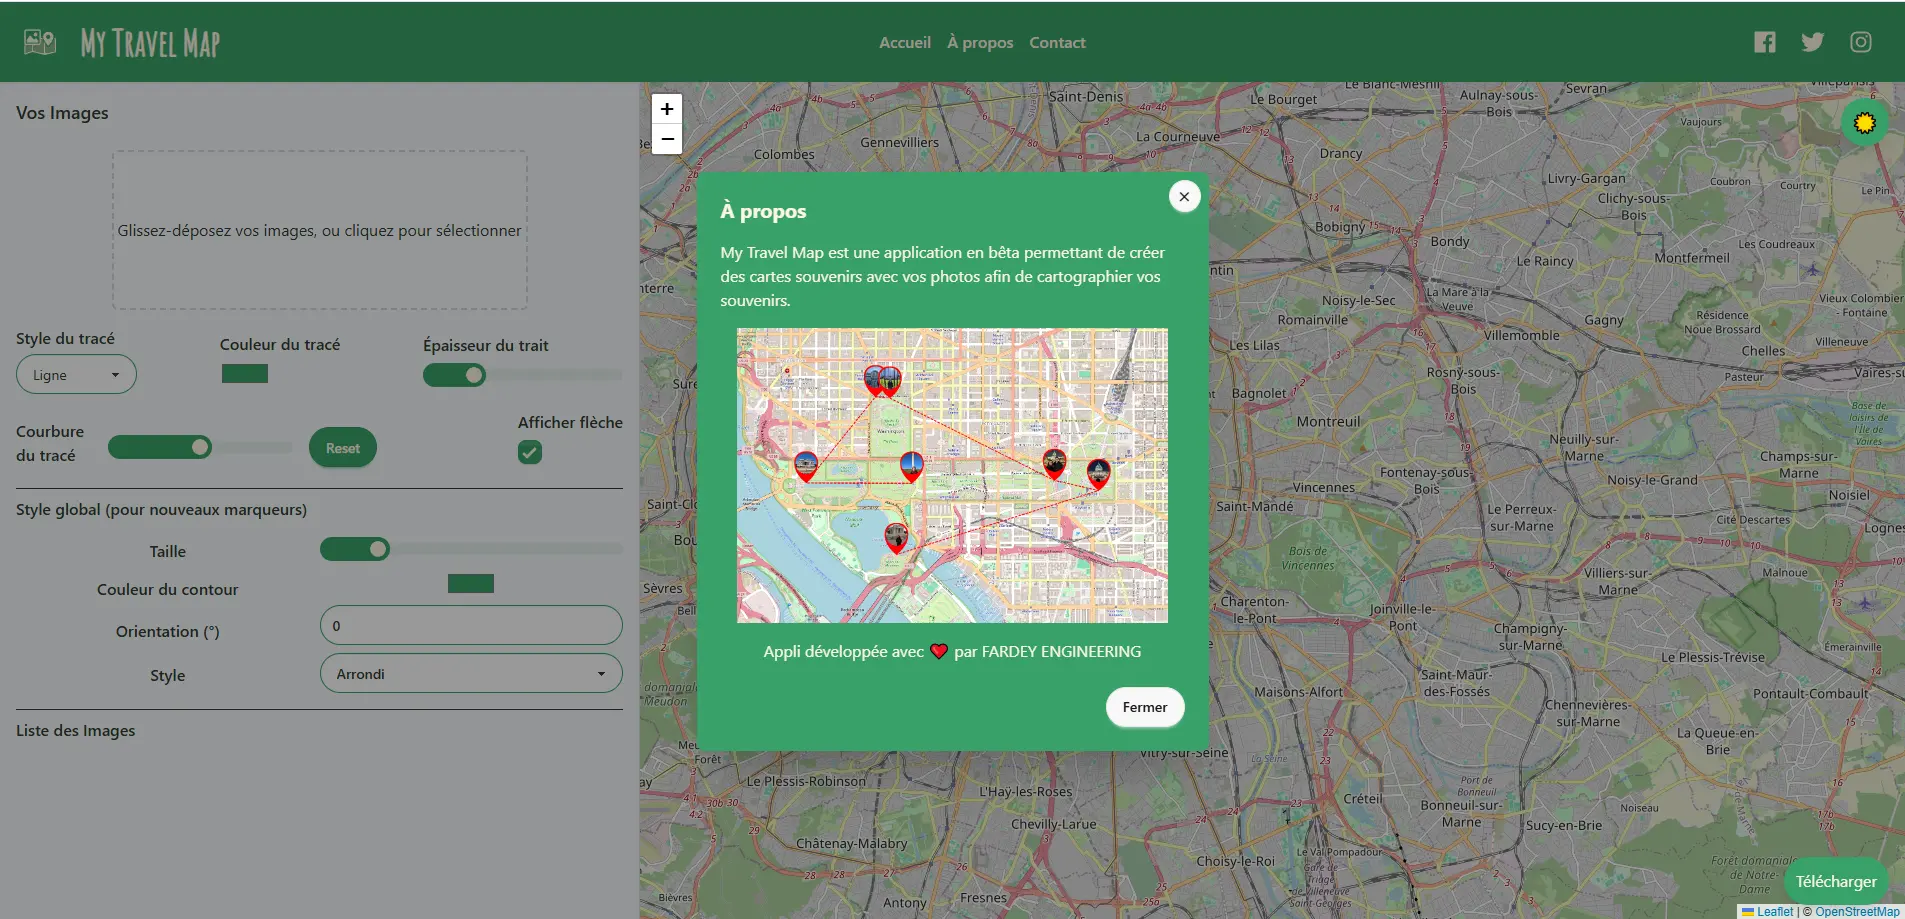Pick the Couleur du tracé color swatch
This screenshot has width=1905, height=919.
pyautogui.click(x=245, y=374)
